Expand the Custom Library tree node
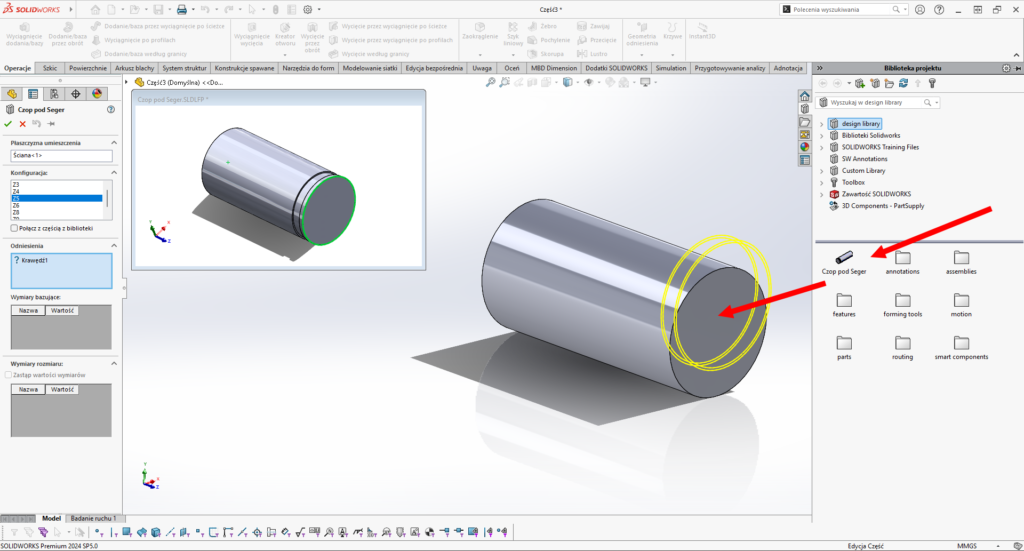 (822, 171)
